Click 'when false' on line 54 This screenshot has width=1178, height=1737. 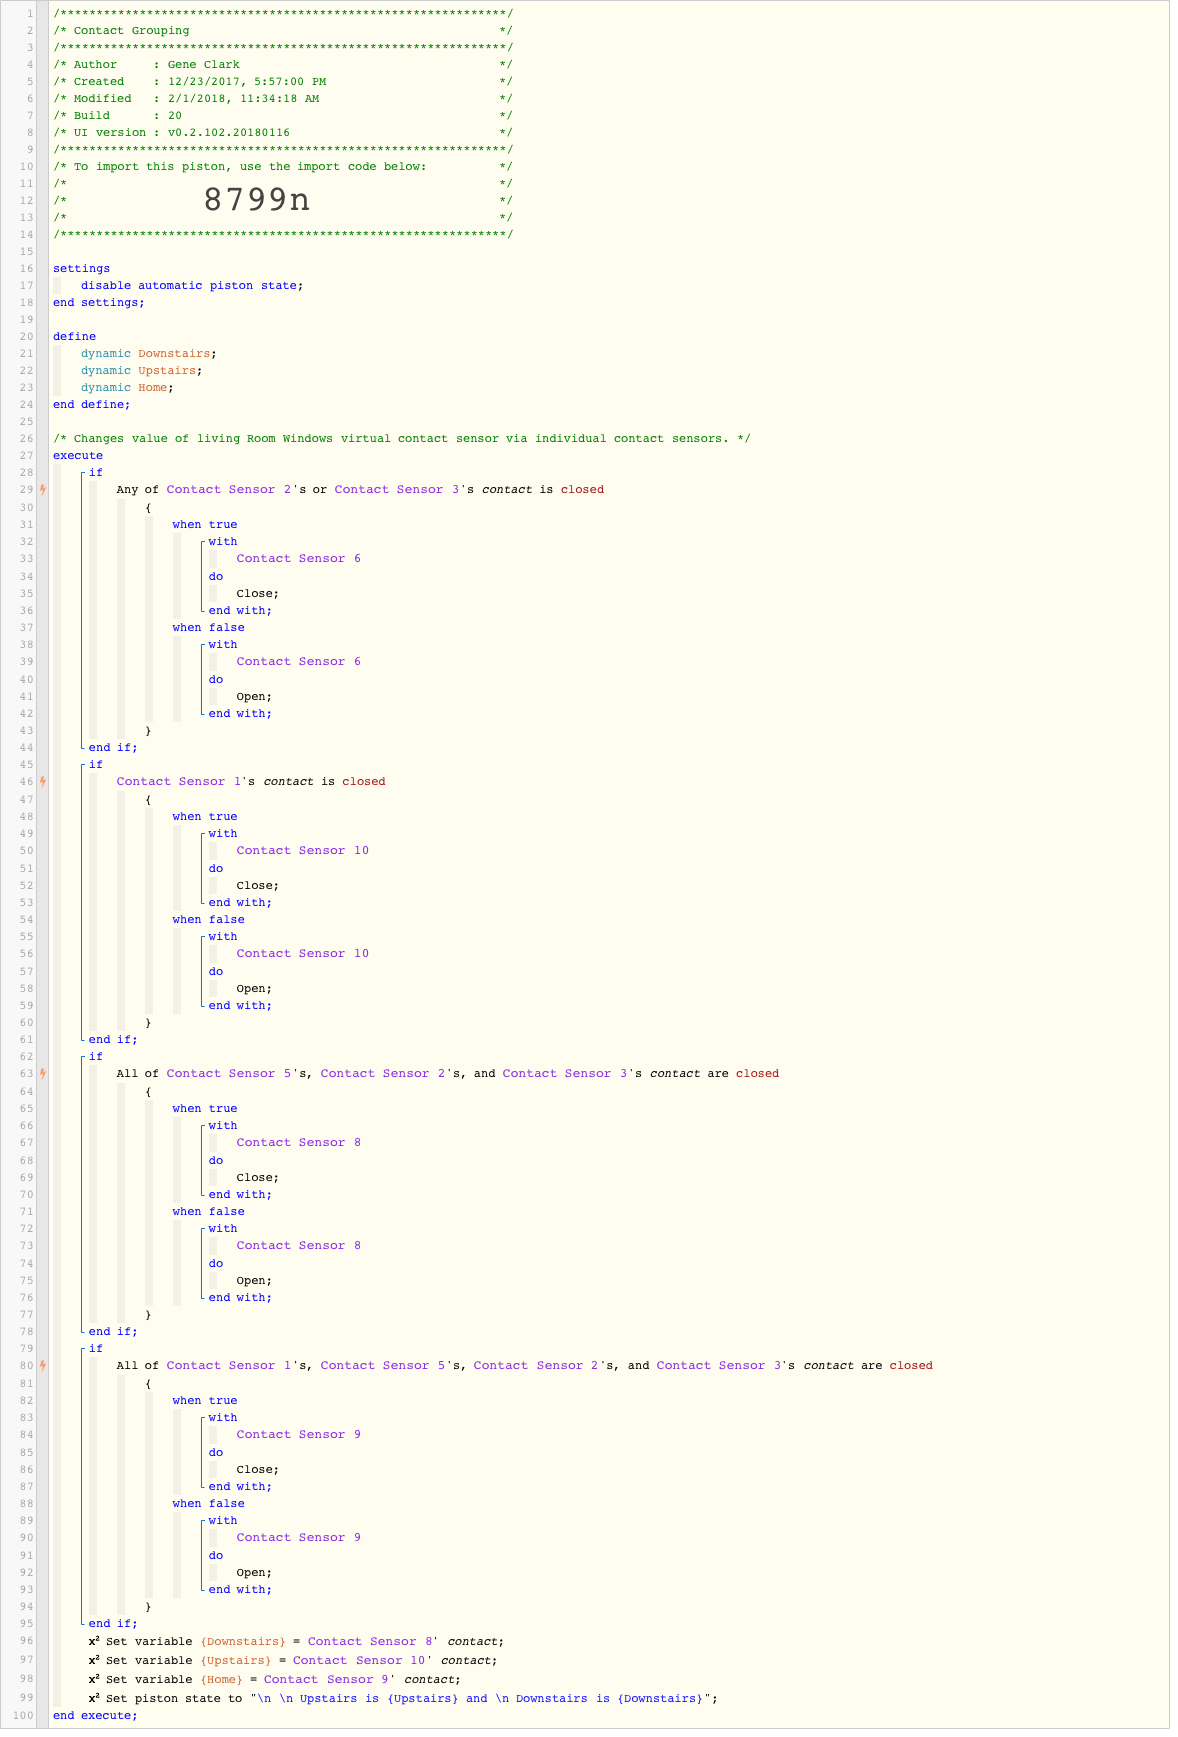(208, 920)
